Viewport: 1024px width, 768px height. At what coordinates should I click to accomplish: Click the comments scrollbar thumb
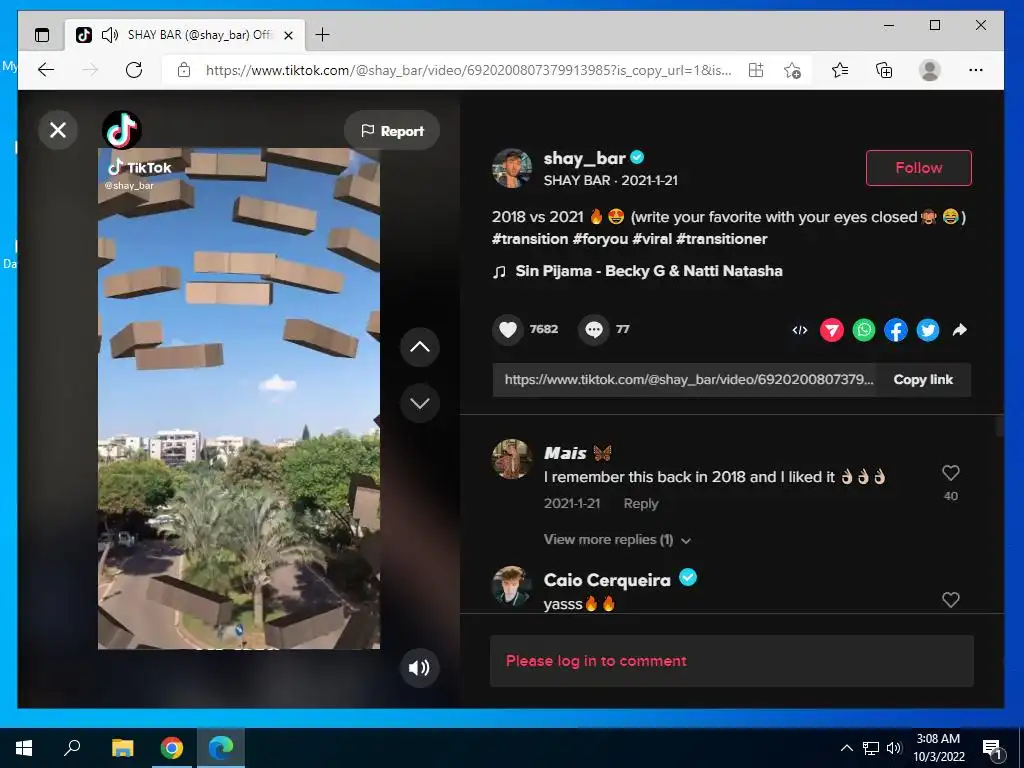[999, 426]
